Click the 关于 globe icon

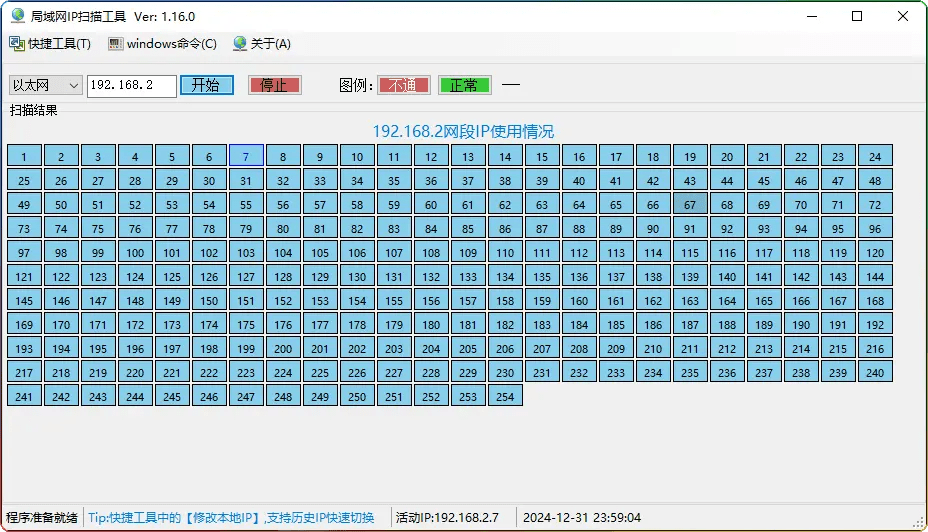tap(240, 44)
